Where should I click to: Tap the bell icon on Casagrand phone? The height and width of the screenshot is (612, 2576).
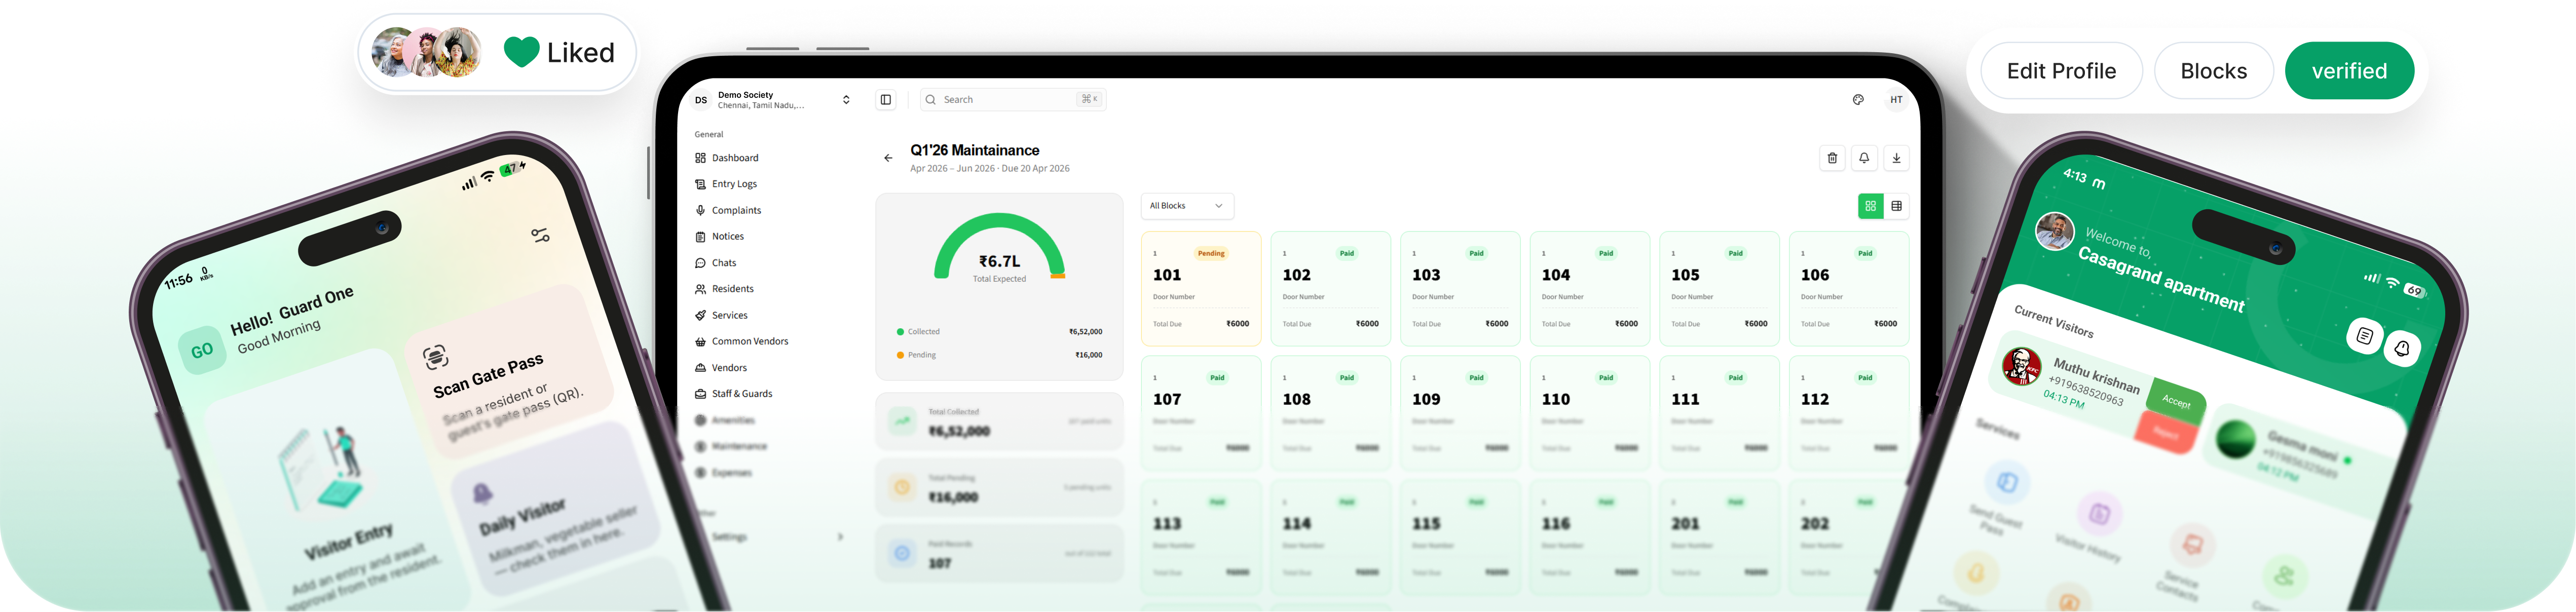tap(2402, 349)
